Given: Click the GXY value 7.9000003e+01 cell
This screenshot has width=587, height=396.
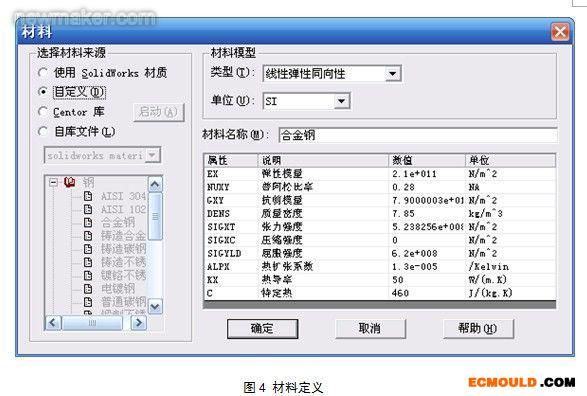Looking at the screenshot, I should [x=428, y=201].
